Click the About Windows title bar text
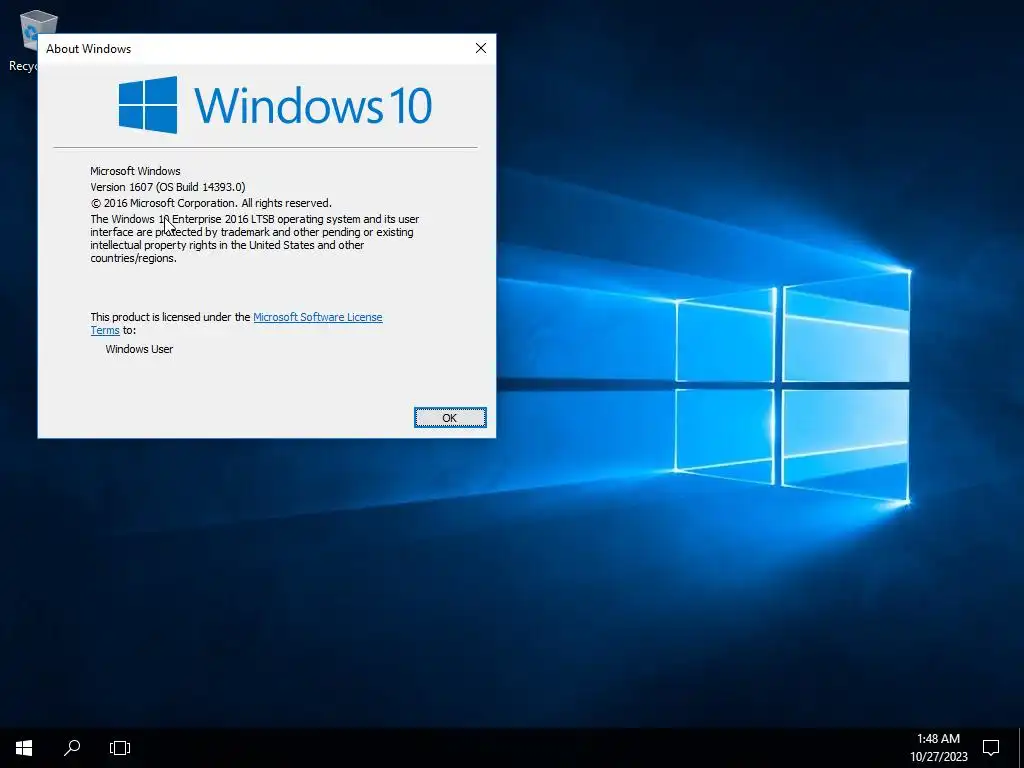 click(88, 49)
